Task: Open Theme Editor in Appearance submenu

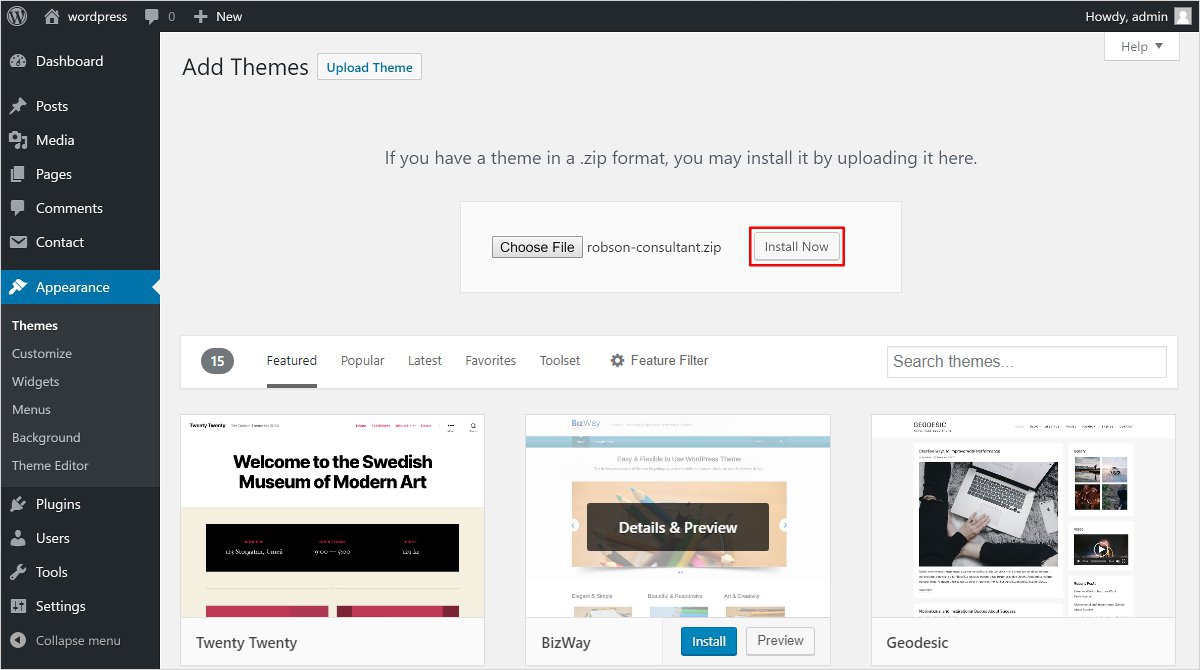Action: (50, 465)
